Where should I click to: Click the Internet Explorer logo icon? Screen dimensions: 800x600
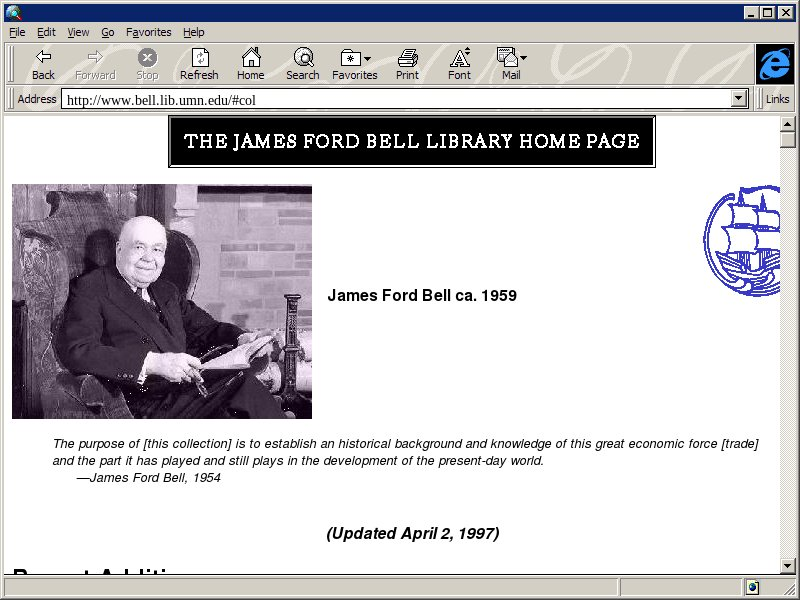click(774, 64)
